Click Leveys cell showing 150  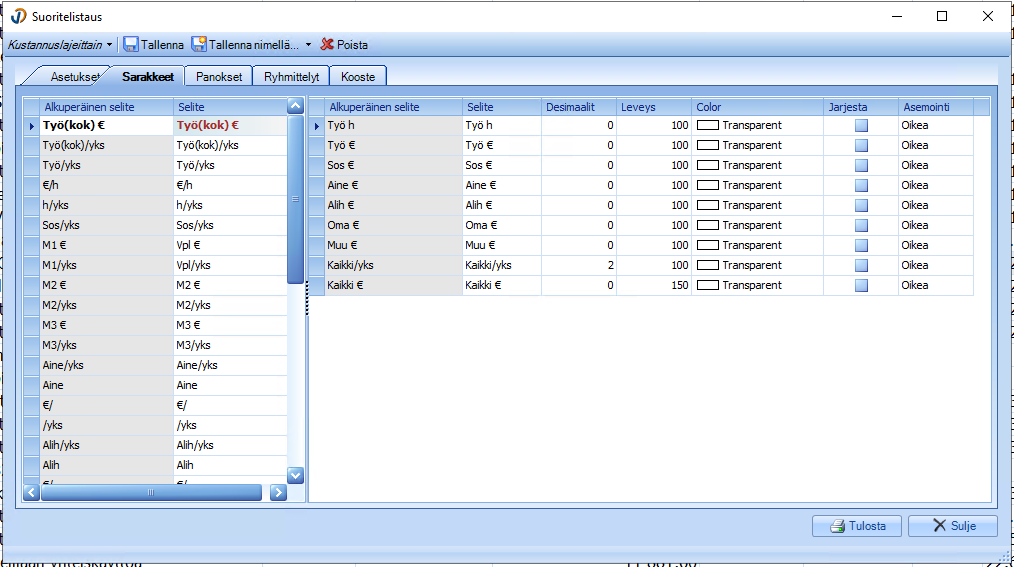coord(654,285)
